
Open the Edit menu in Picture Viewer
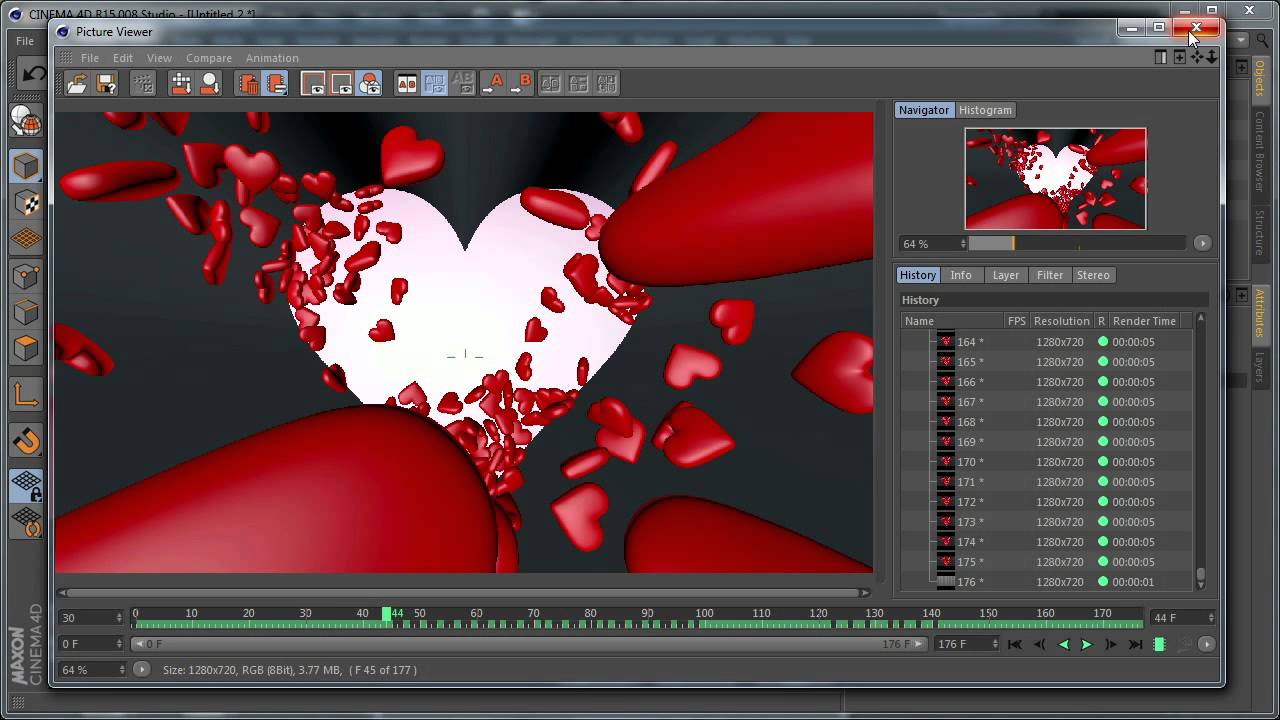click(x=122, y=58)
